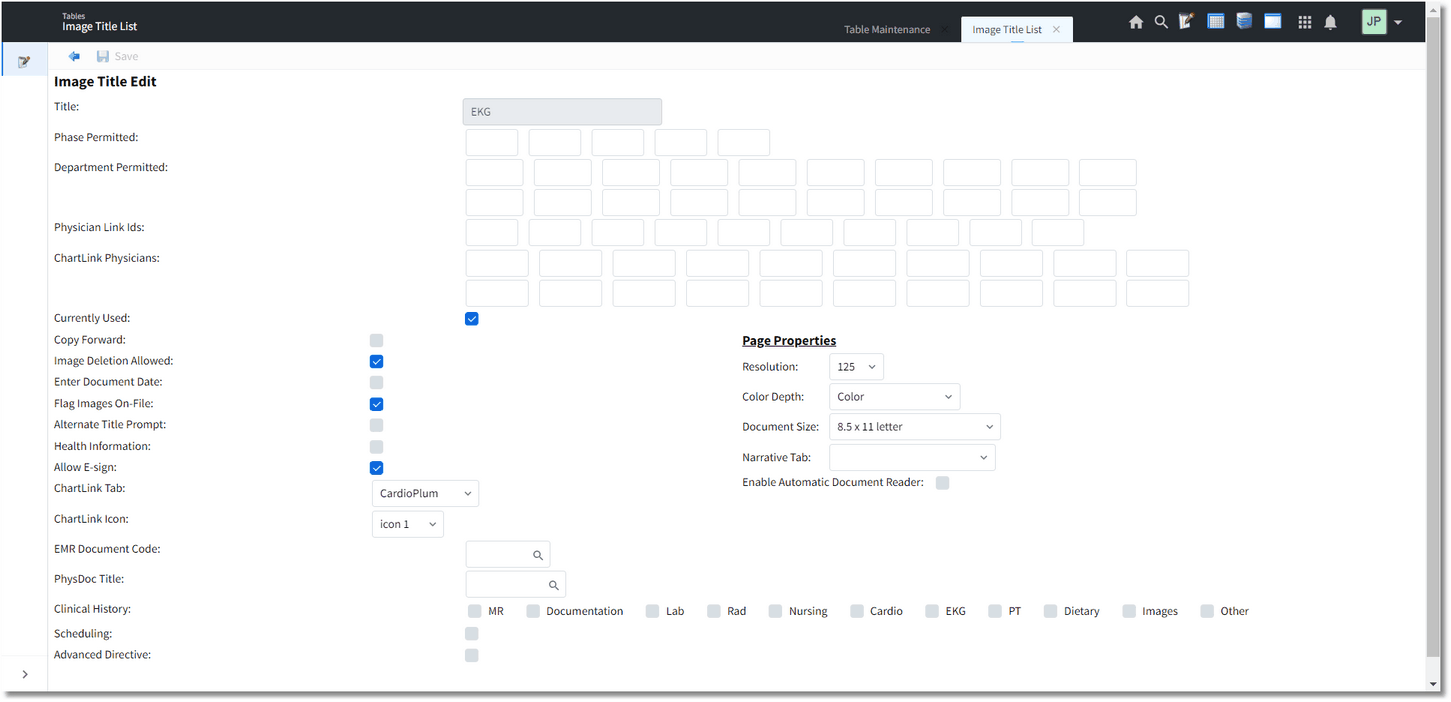Check Clinical History Cardio box
The height and width of the screenshot is (702, 1451).
[857, 611]
